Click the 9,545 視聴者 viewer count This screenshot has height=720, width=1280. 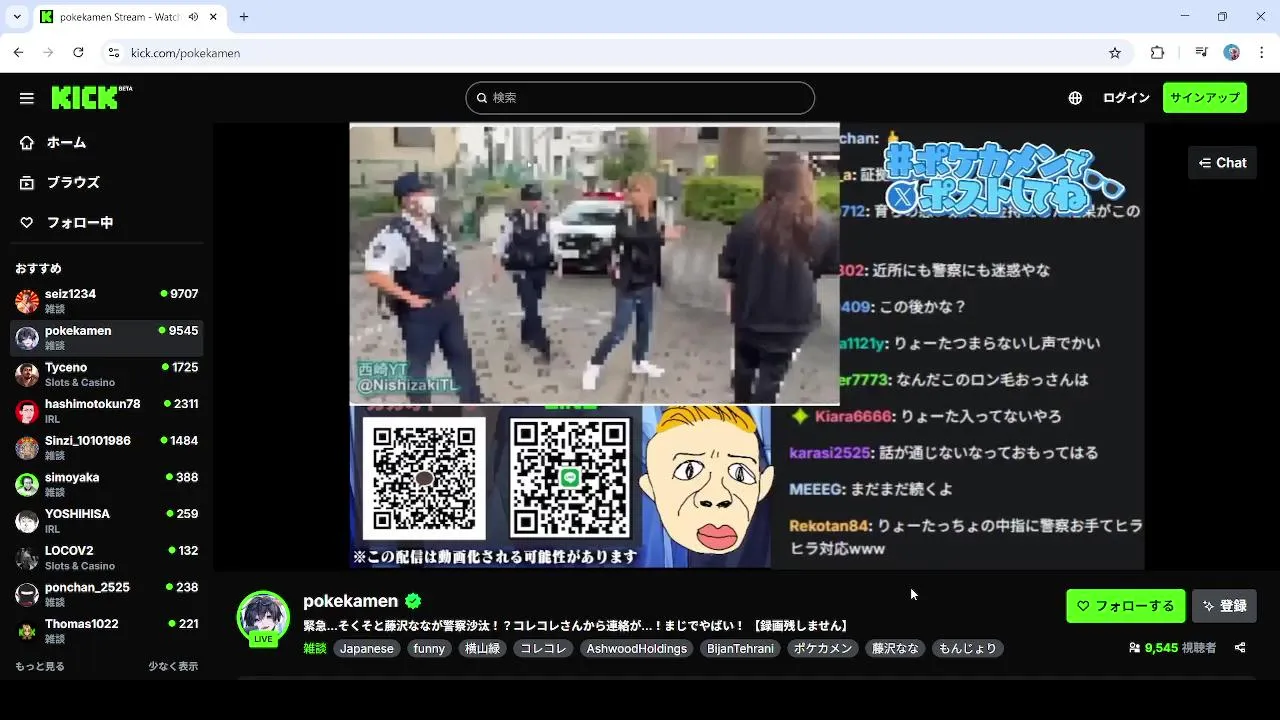coord(1172,648)
